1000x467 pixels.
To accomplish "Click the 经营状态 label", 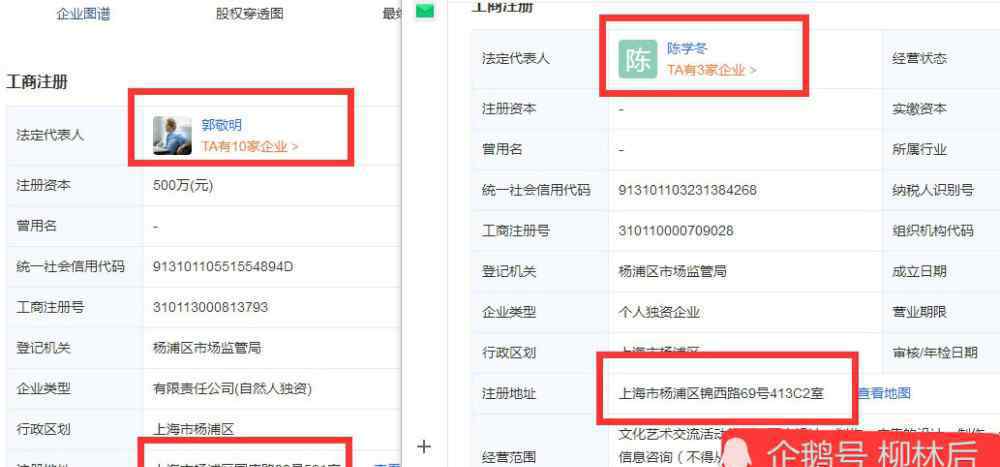I will (919, 59).
